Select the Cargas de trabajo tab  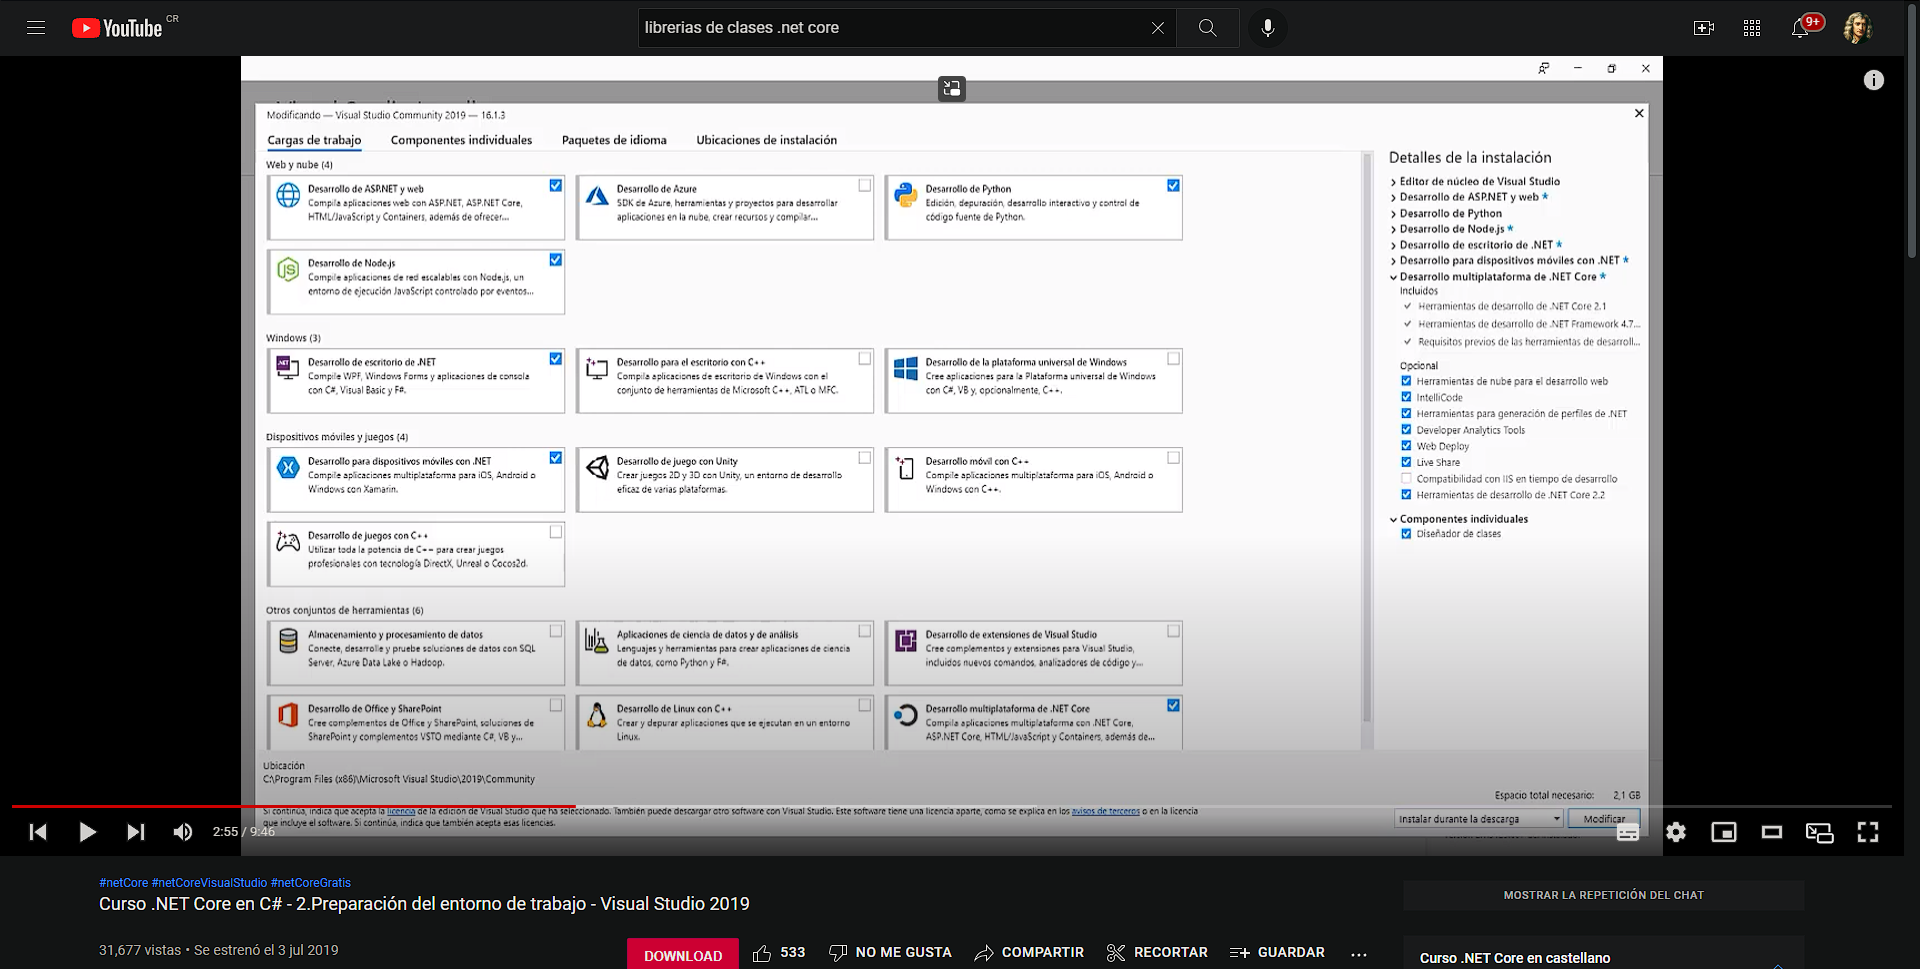click(x=314, y=140)
